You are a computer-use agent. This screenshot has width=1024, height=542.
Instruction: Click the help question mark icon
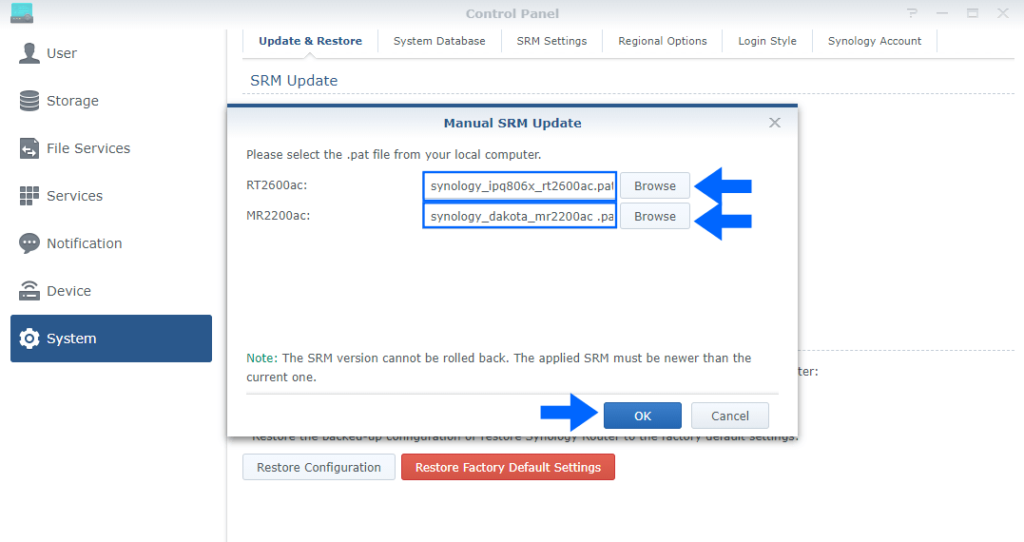912,13
